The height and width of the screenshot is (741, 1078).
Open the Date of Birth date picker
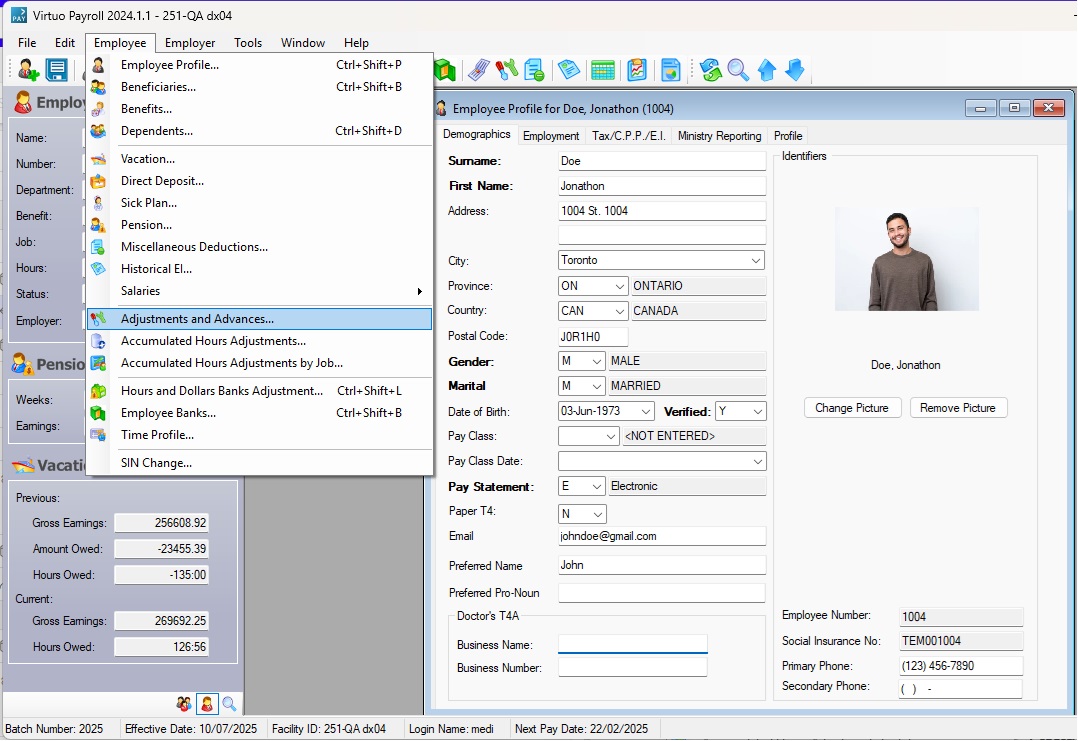(644, 411)
